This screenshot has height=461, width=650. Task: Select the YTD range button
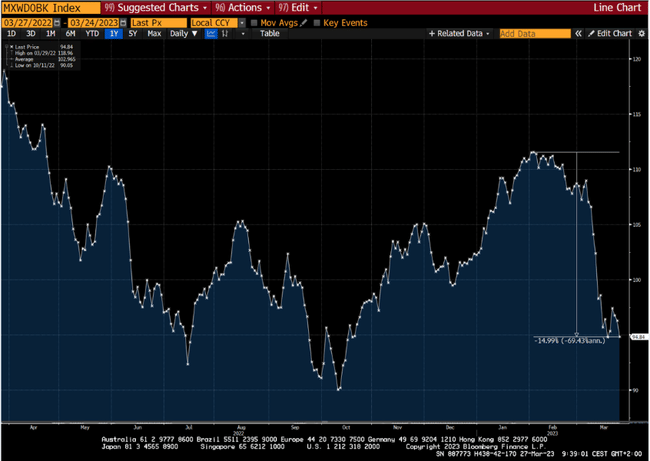coord(91,34)
